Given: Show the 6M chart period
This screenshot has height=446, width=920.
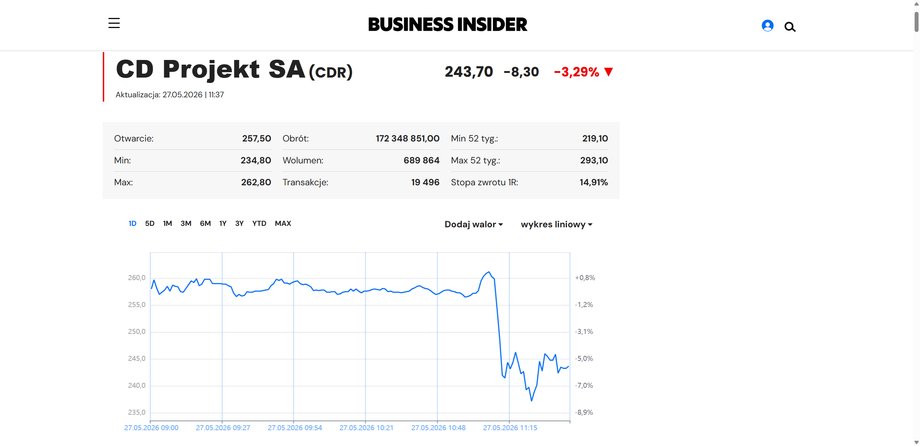Looking at the screenshot, I should point(205,224).
